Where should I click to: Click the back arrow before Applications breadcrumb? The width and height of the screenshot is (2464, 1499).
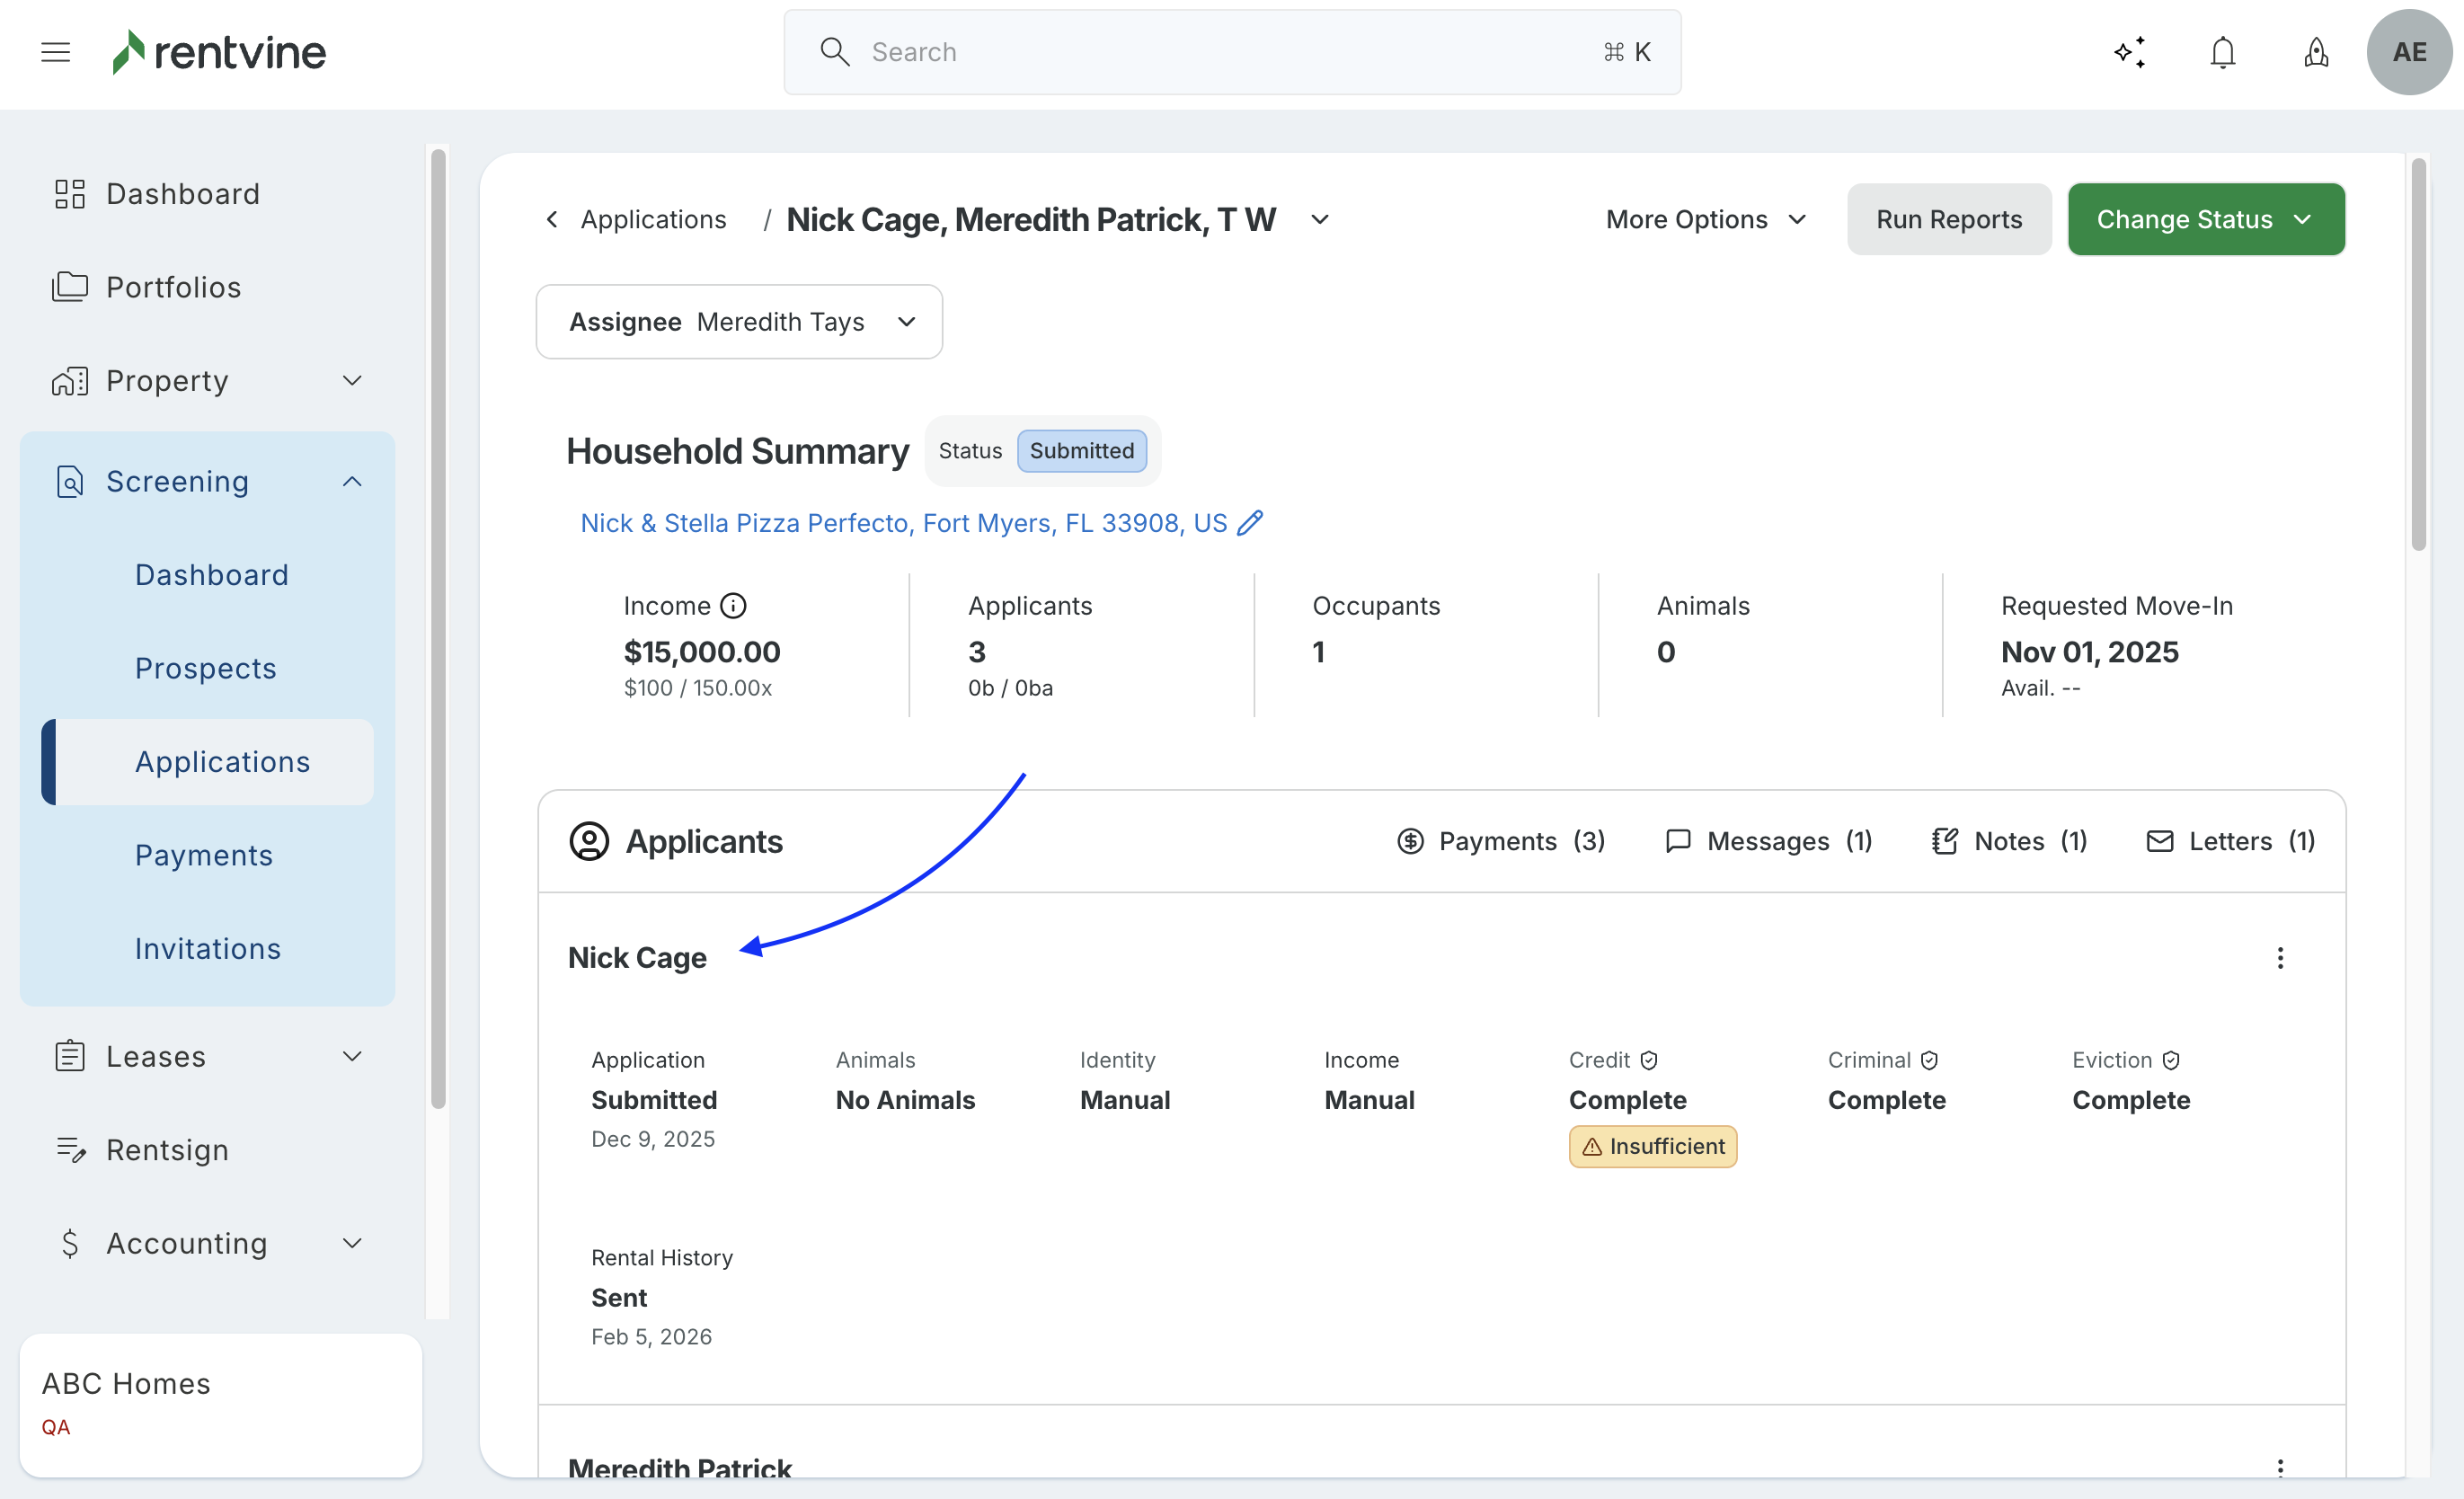click(x=552, y=219)
